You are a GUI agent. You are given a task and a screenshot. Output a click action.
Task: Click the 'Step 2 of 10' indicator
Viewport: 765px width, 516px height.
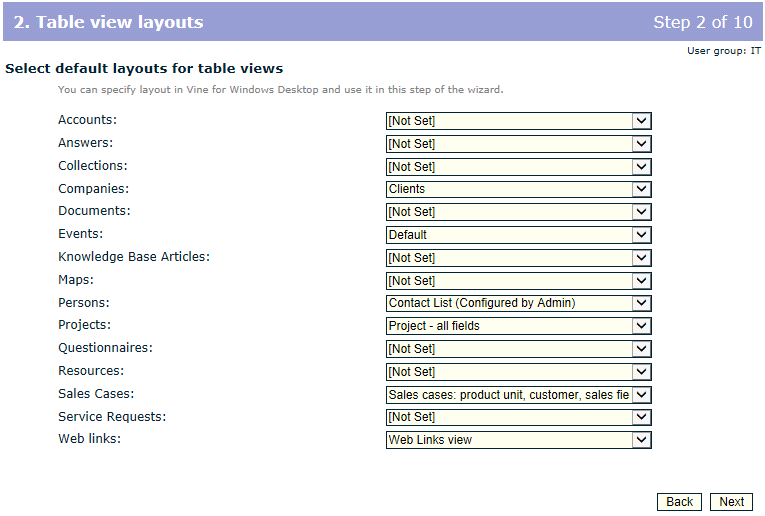point(703,22)
